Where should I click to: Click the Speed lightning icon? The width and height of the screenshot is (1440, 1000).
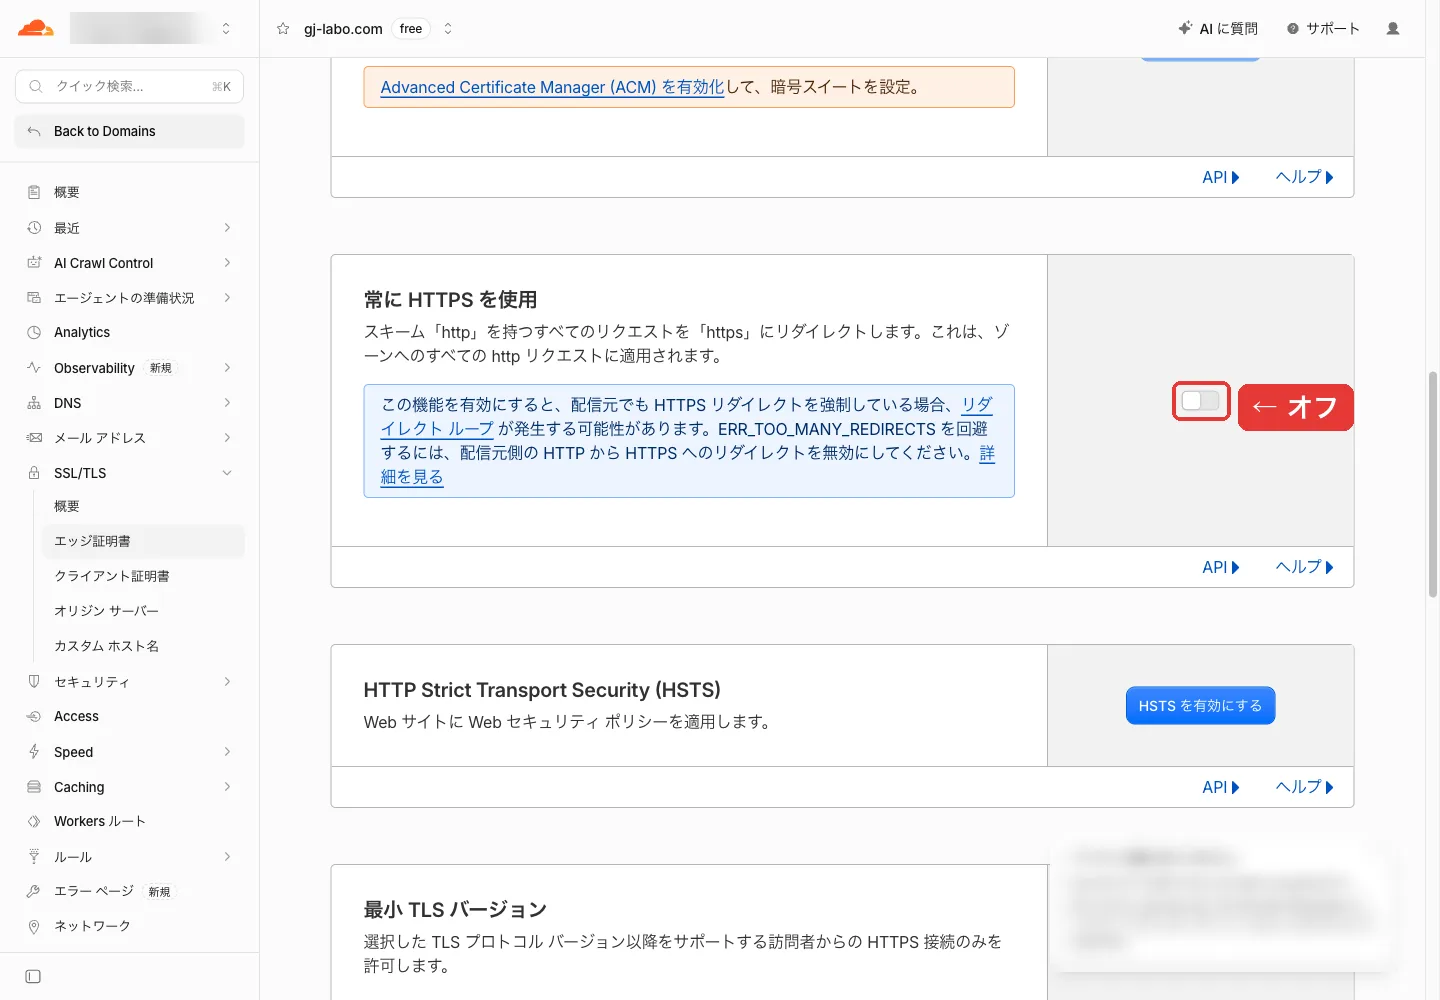pyautogui.click(x=34, y=752)
